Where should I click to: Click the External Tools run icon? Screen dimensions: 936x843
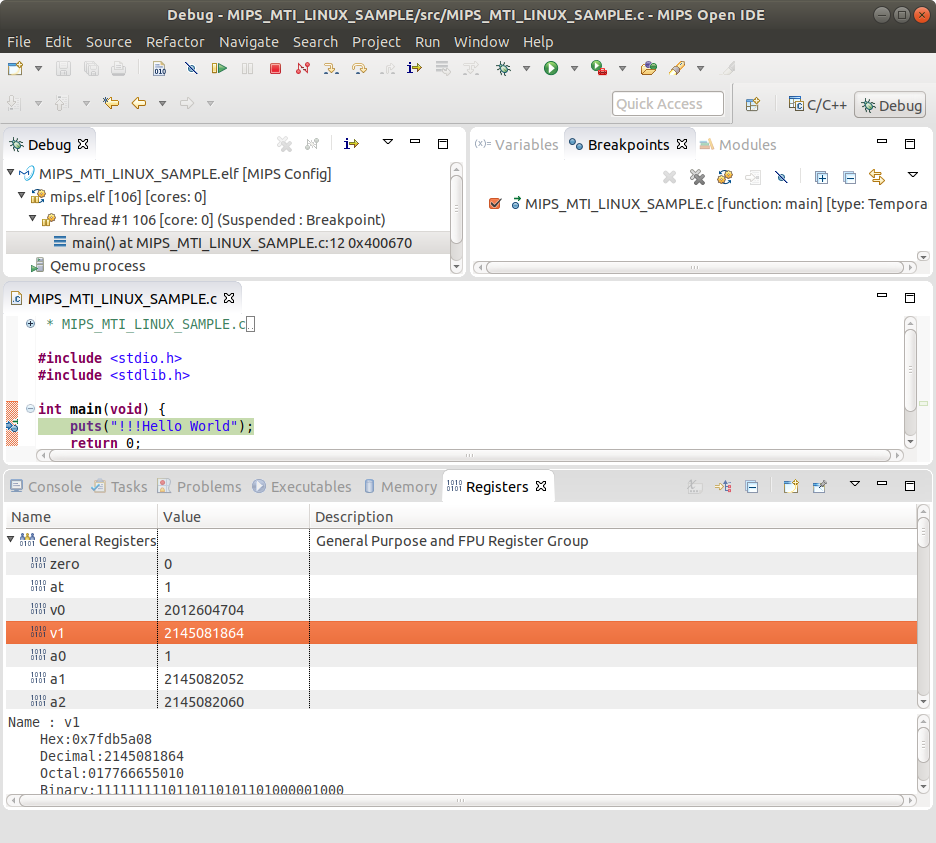[x=598, y=69]
